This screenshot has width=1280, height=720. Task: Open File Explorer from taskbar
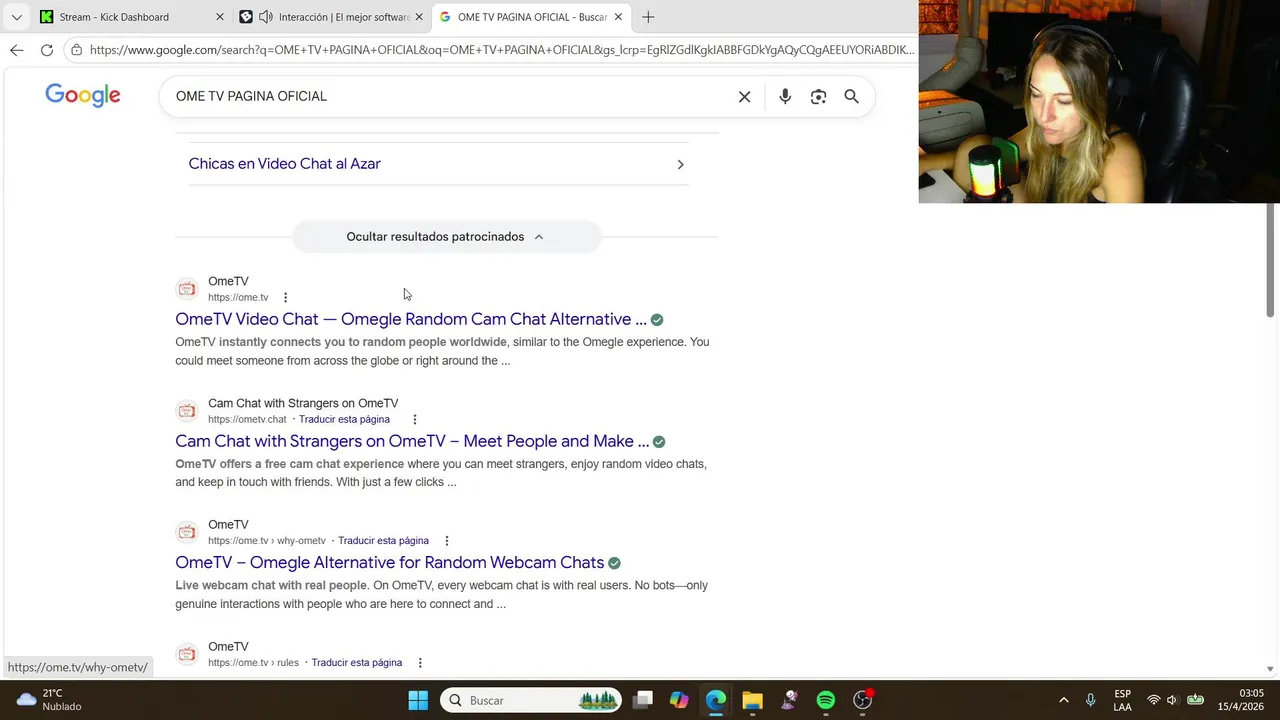pos(752,700)
